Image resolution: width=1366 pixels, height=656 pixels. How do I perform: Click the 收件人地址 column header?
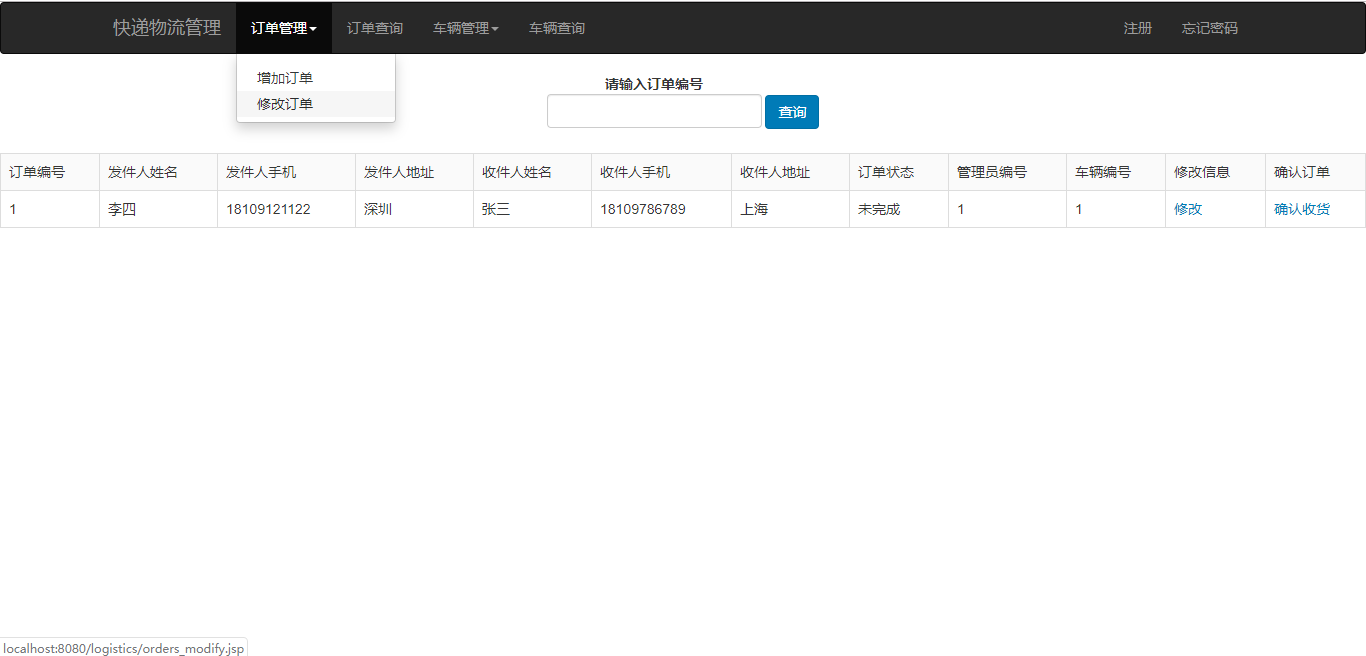point(791,172)
